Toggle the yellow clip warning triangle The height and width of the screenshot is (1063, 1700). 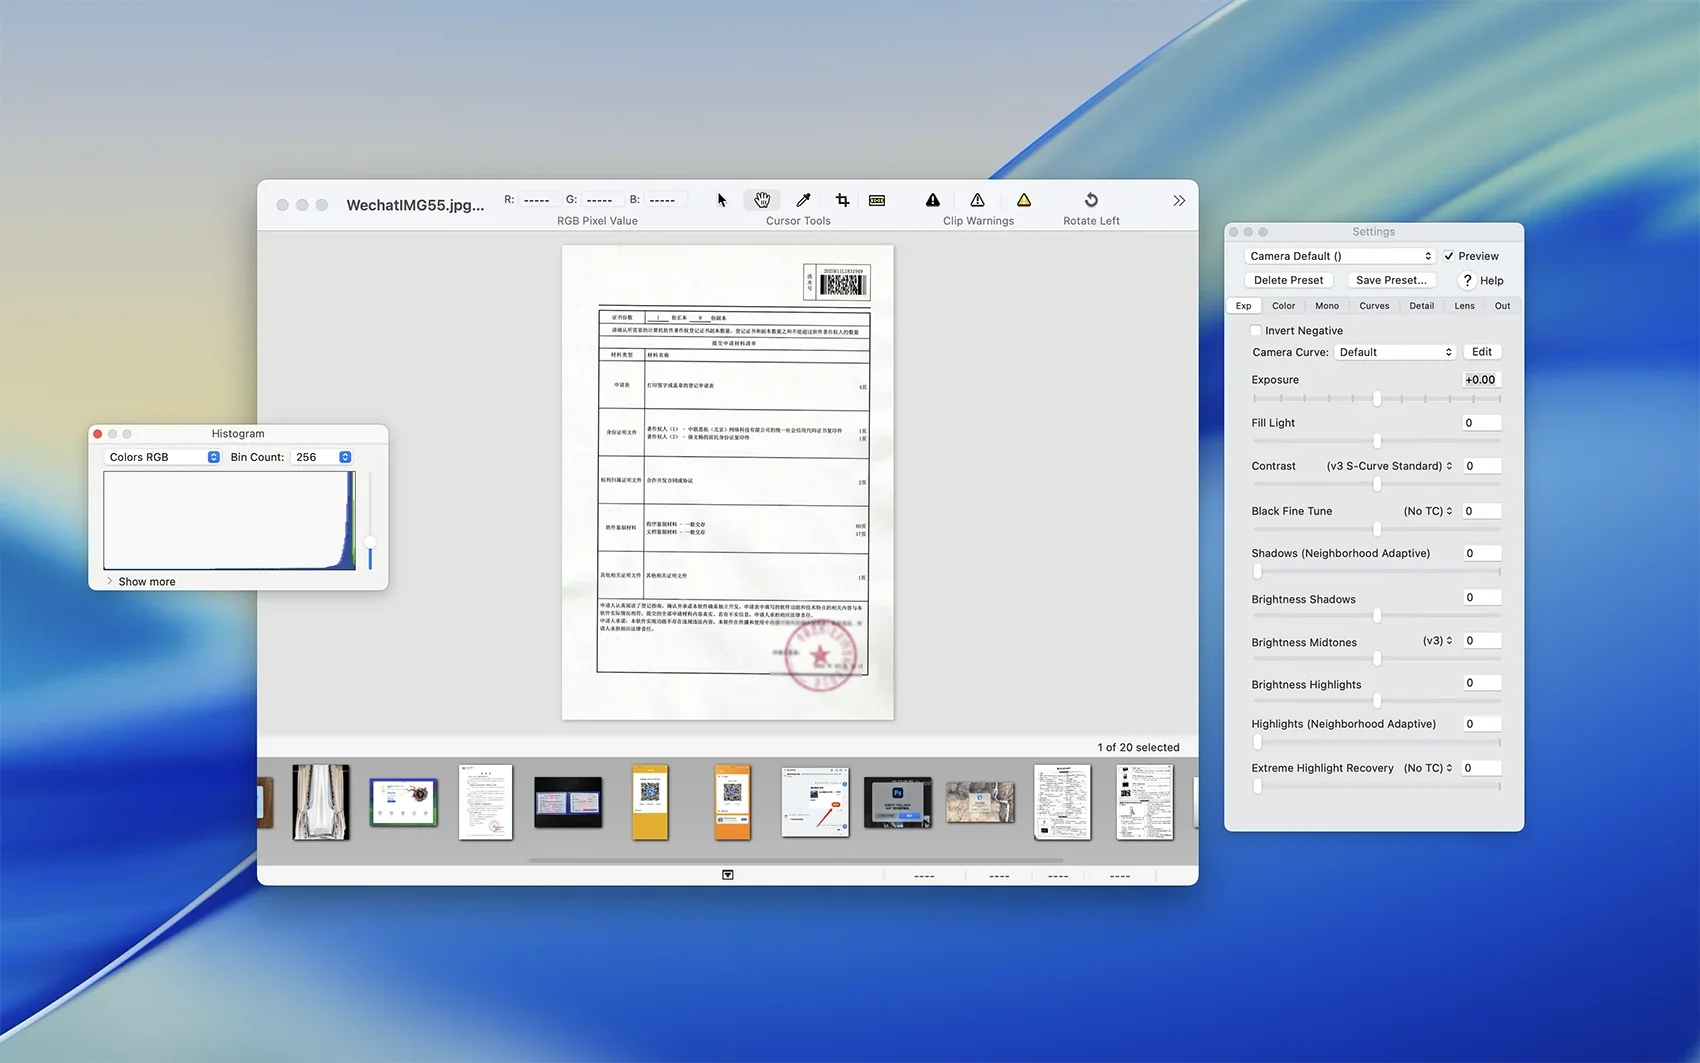click(x=1024, y=200)
